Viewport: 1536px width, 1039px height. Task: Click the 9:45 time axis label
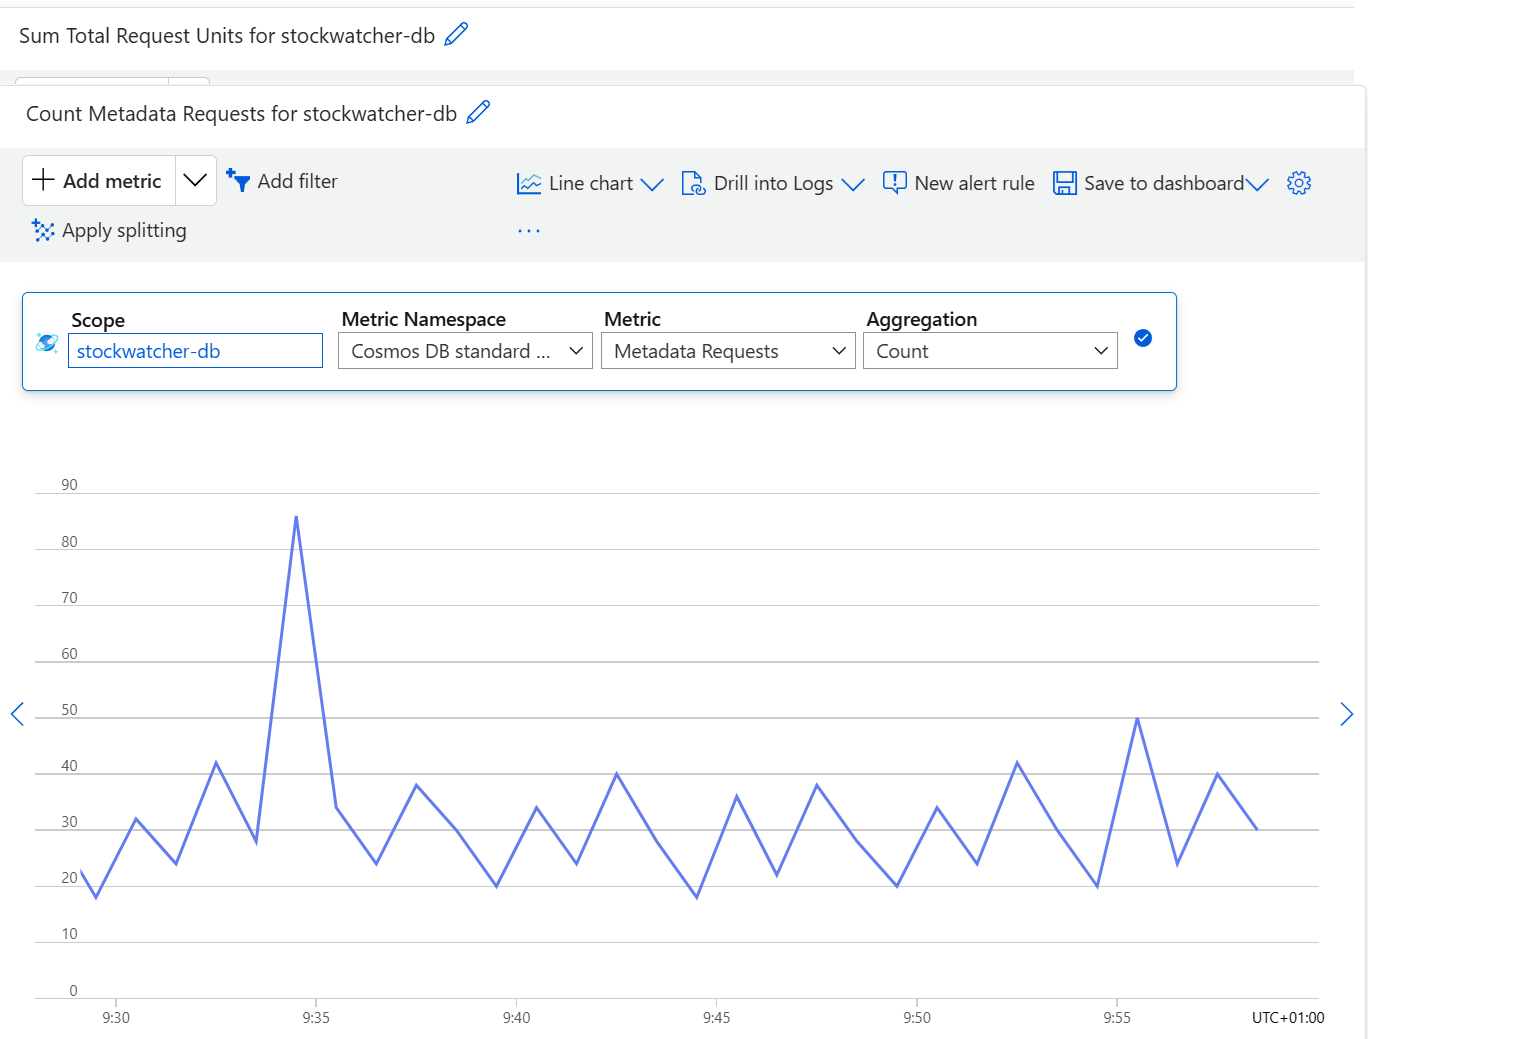coord(716,1018)
